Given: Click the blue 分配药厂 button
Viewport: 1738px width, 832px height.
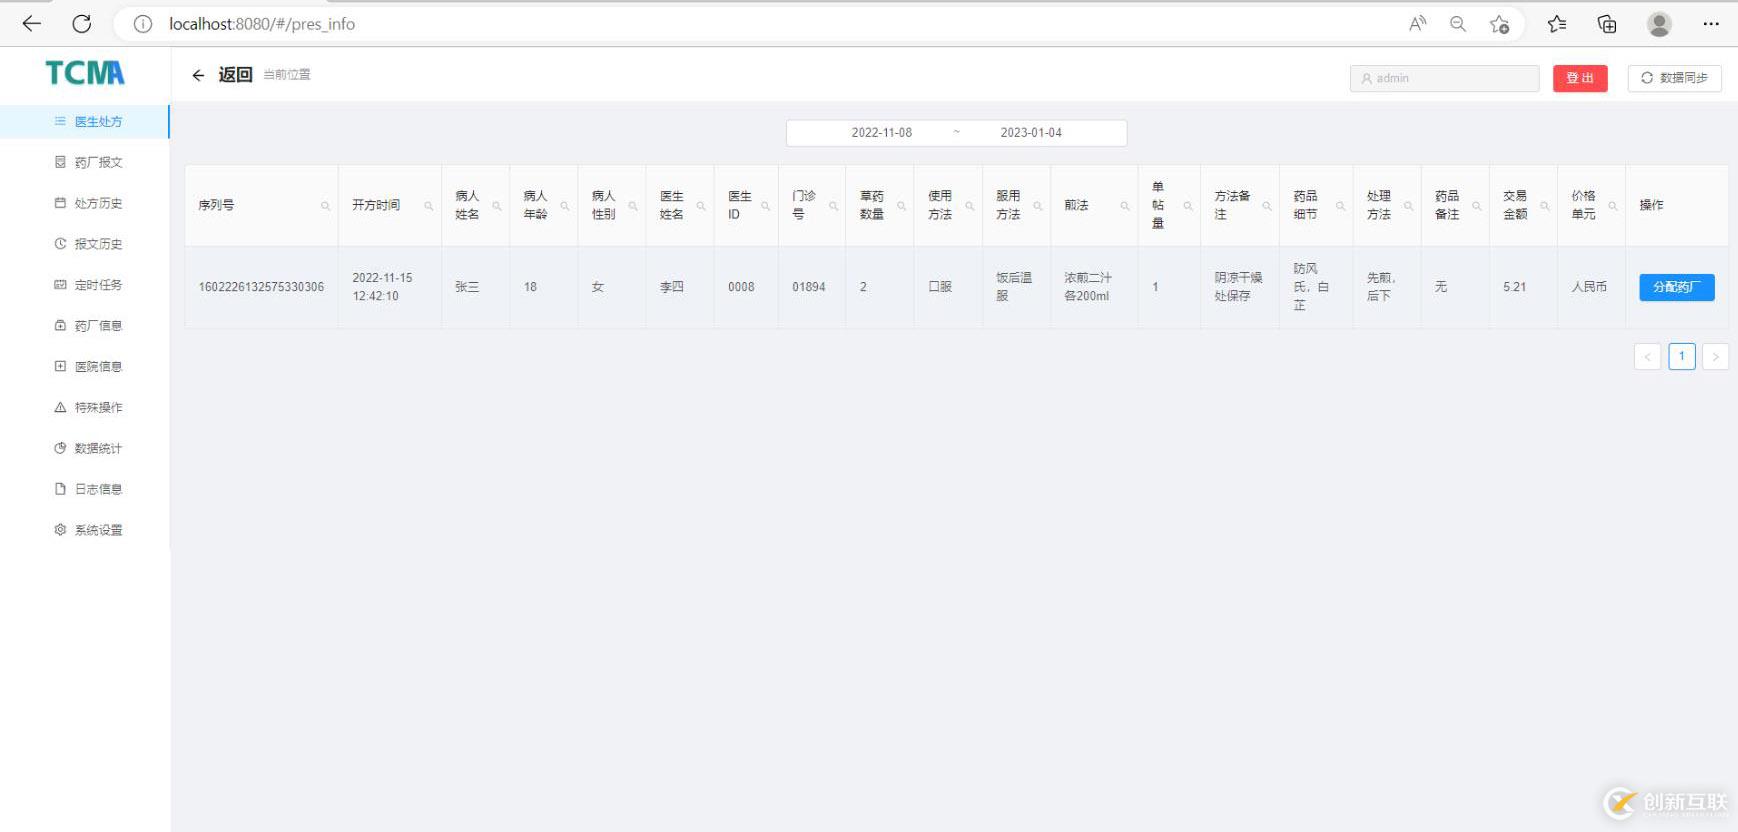Looking at the screenshot, I should [1676, 287].
